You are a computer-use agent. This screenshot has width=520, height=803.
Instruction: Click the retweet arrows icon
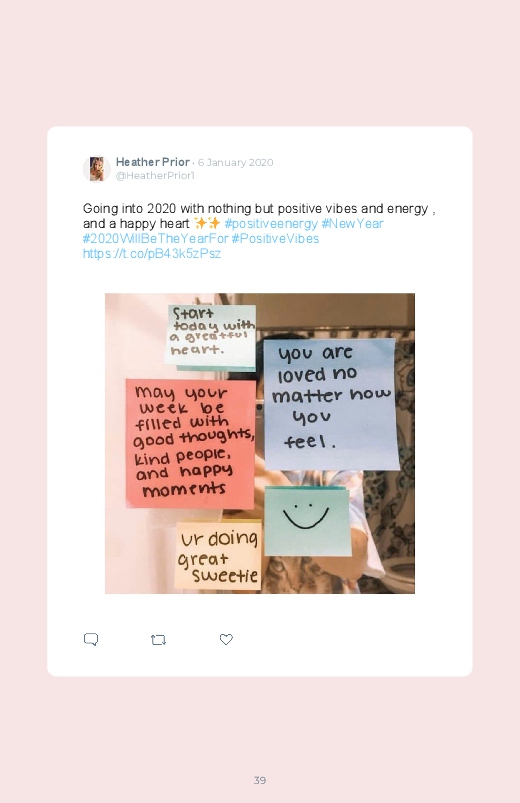(x=158, y=640)
